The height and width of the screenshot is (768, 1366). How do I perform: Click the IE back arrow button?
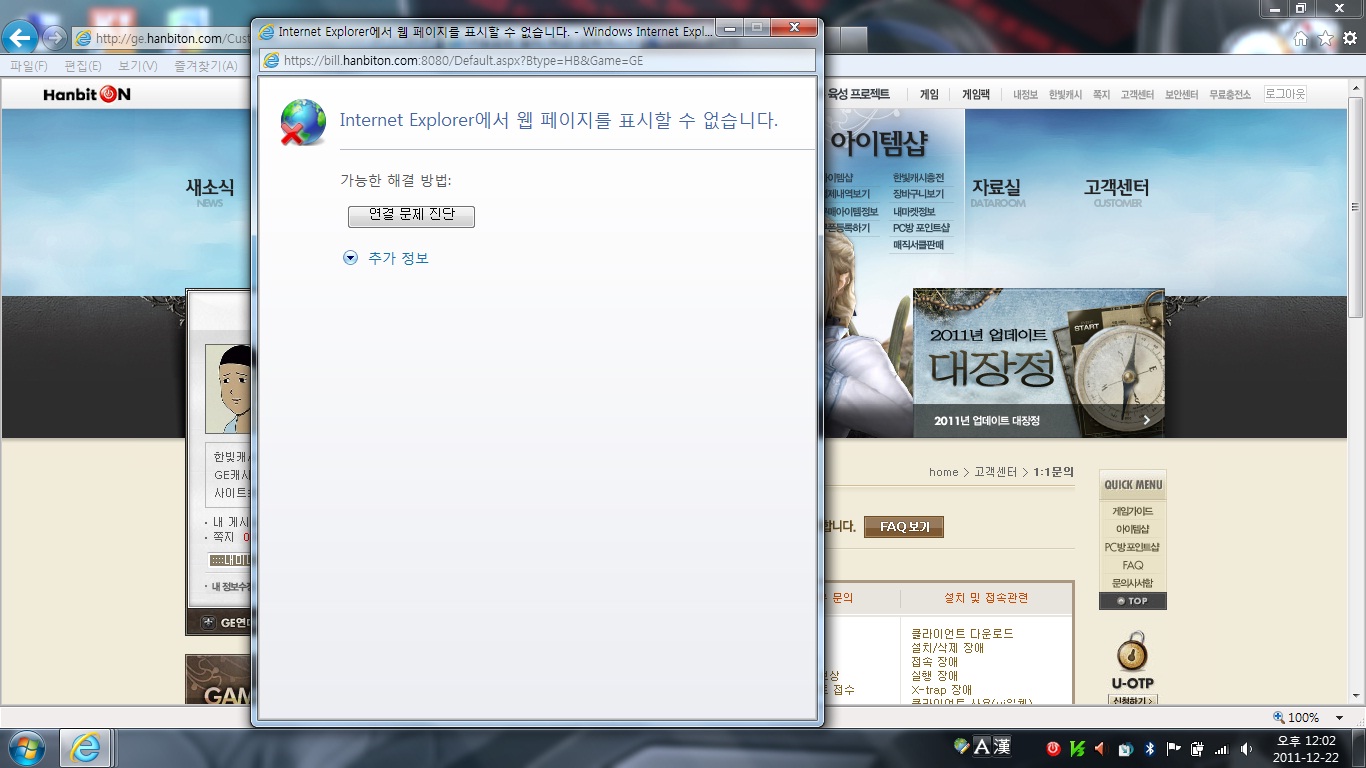click(20, 38)
